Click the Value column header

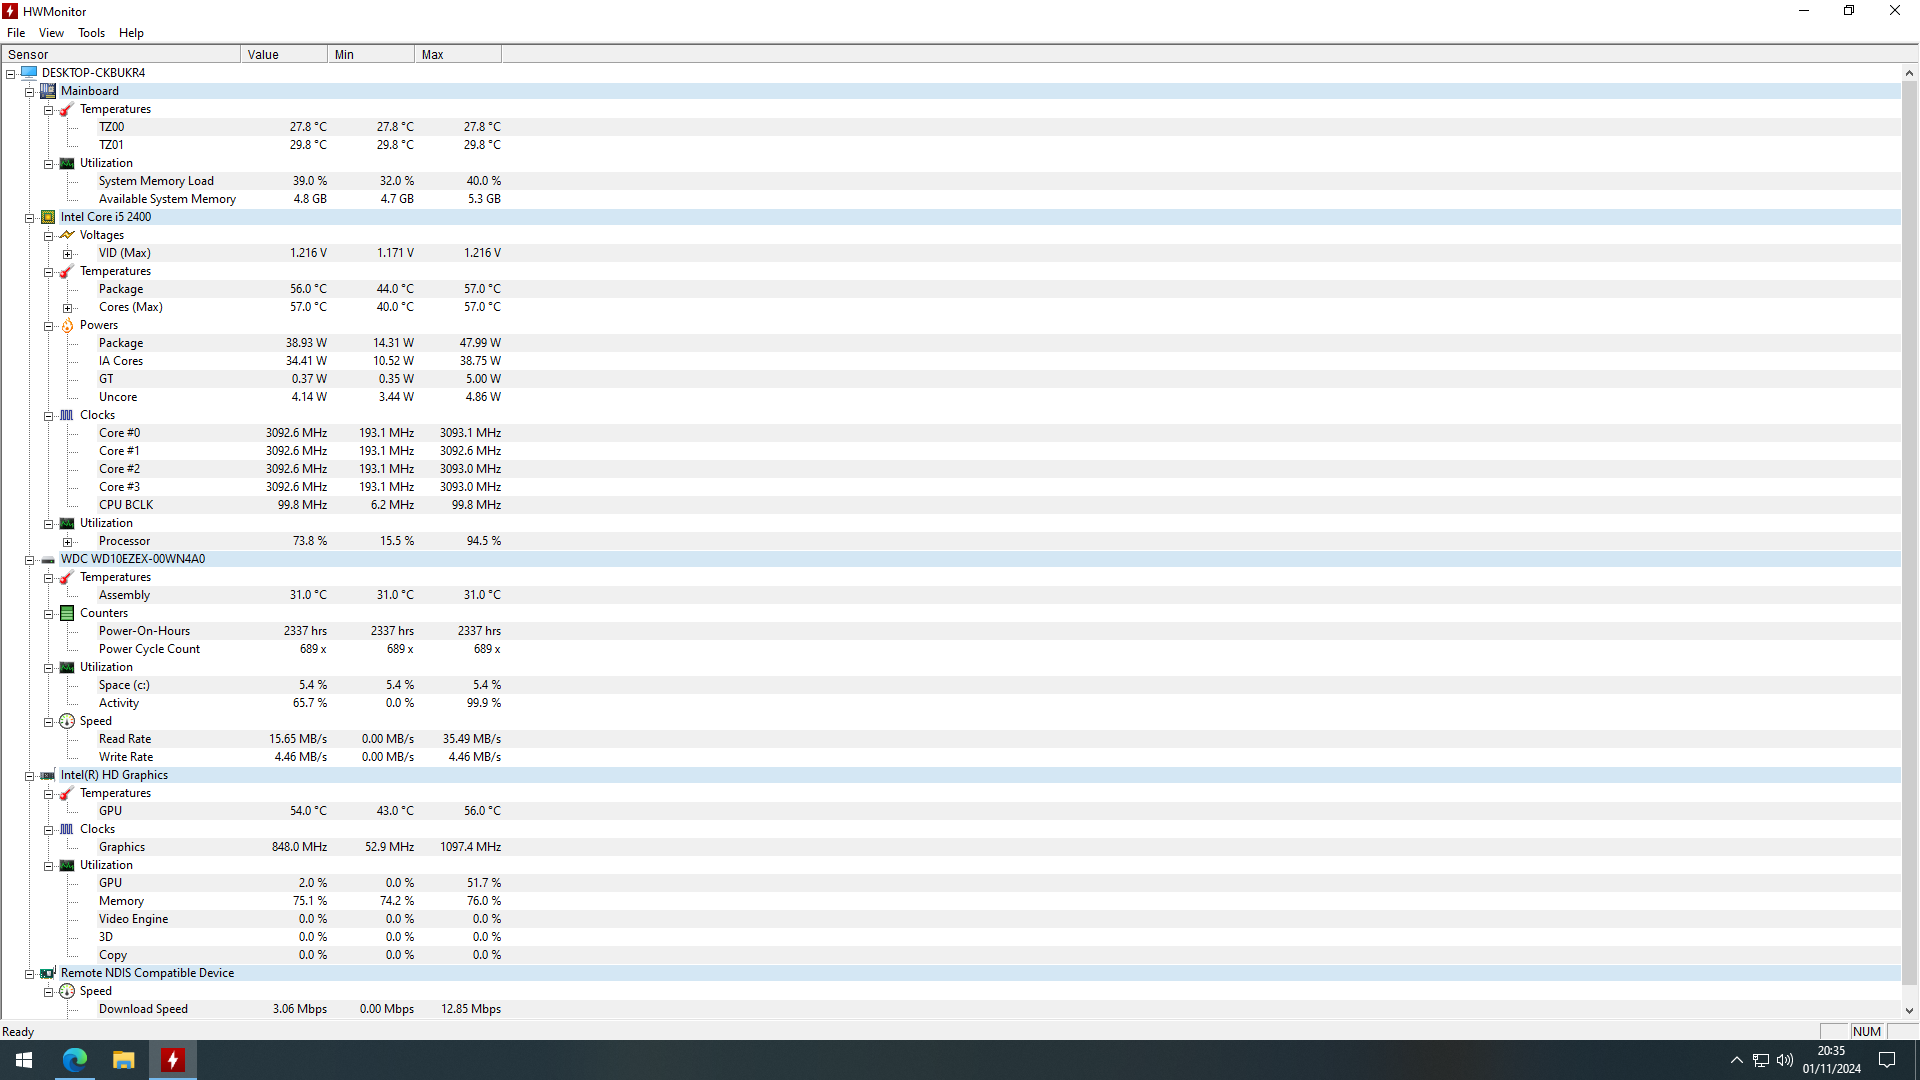[x=284, y=55]
